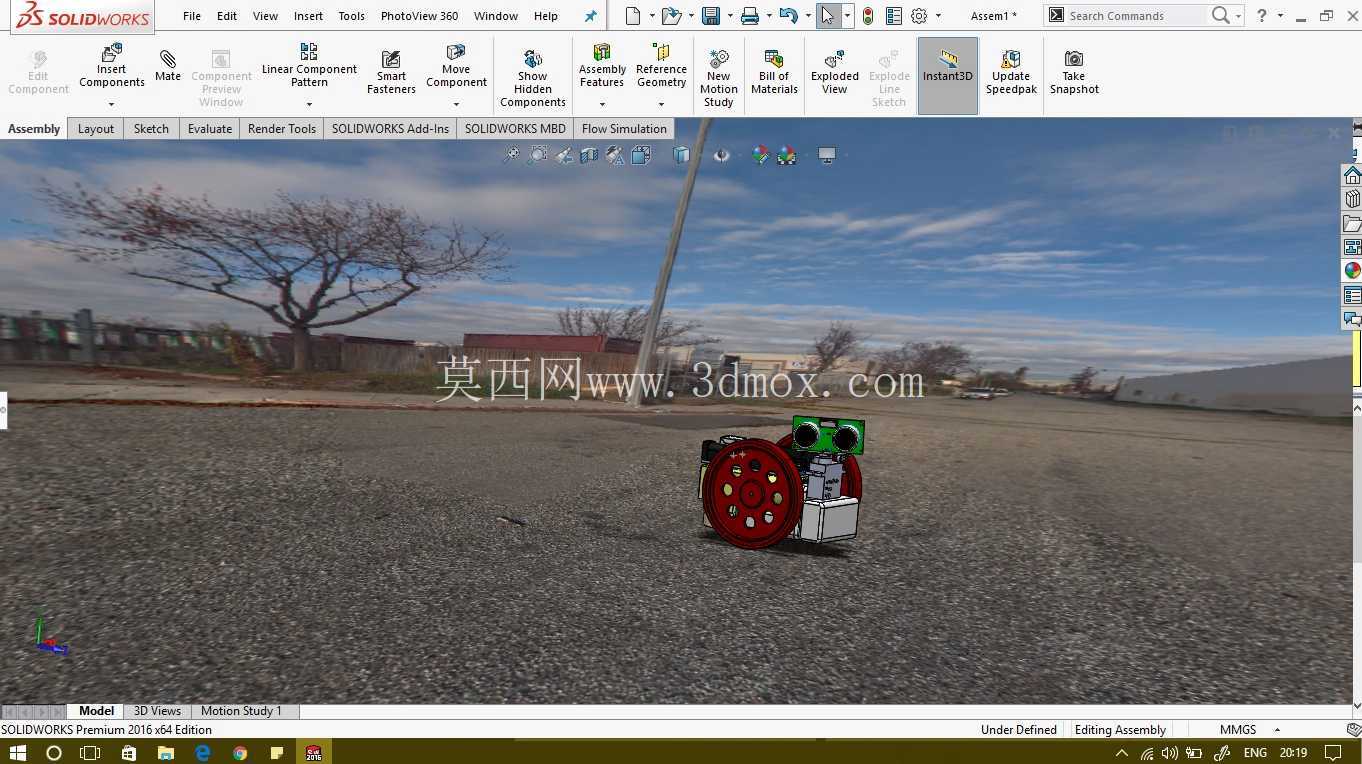Image resolution: width=1362 pixels, height=764 pixels.
Task: Take Snapshot of the model
Action: [x=1074, y=72]
